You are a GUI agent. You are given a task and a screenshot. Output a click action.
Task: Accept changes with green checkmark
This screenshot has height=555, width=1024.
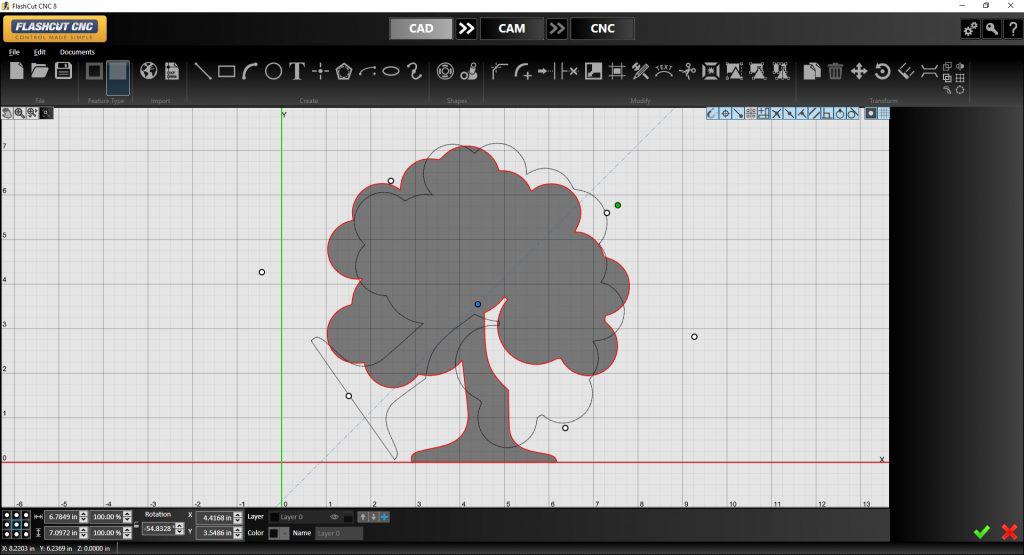(x=981, y=531)
